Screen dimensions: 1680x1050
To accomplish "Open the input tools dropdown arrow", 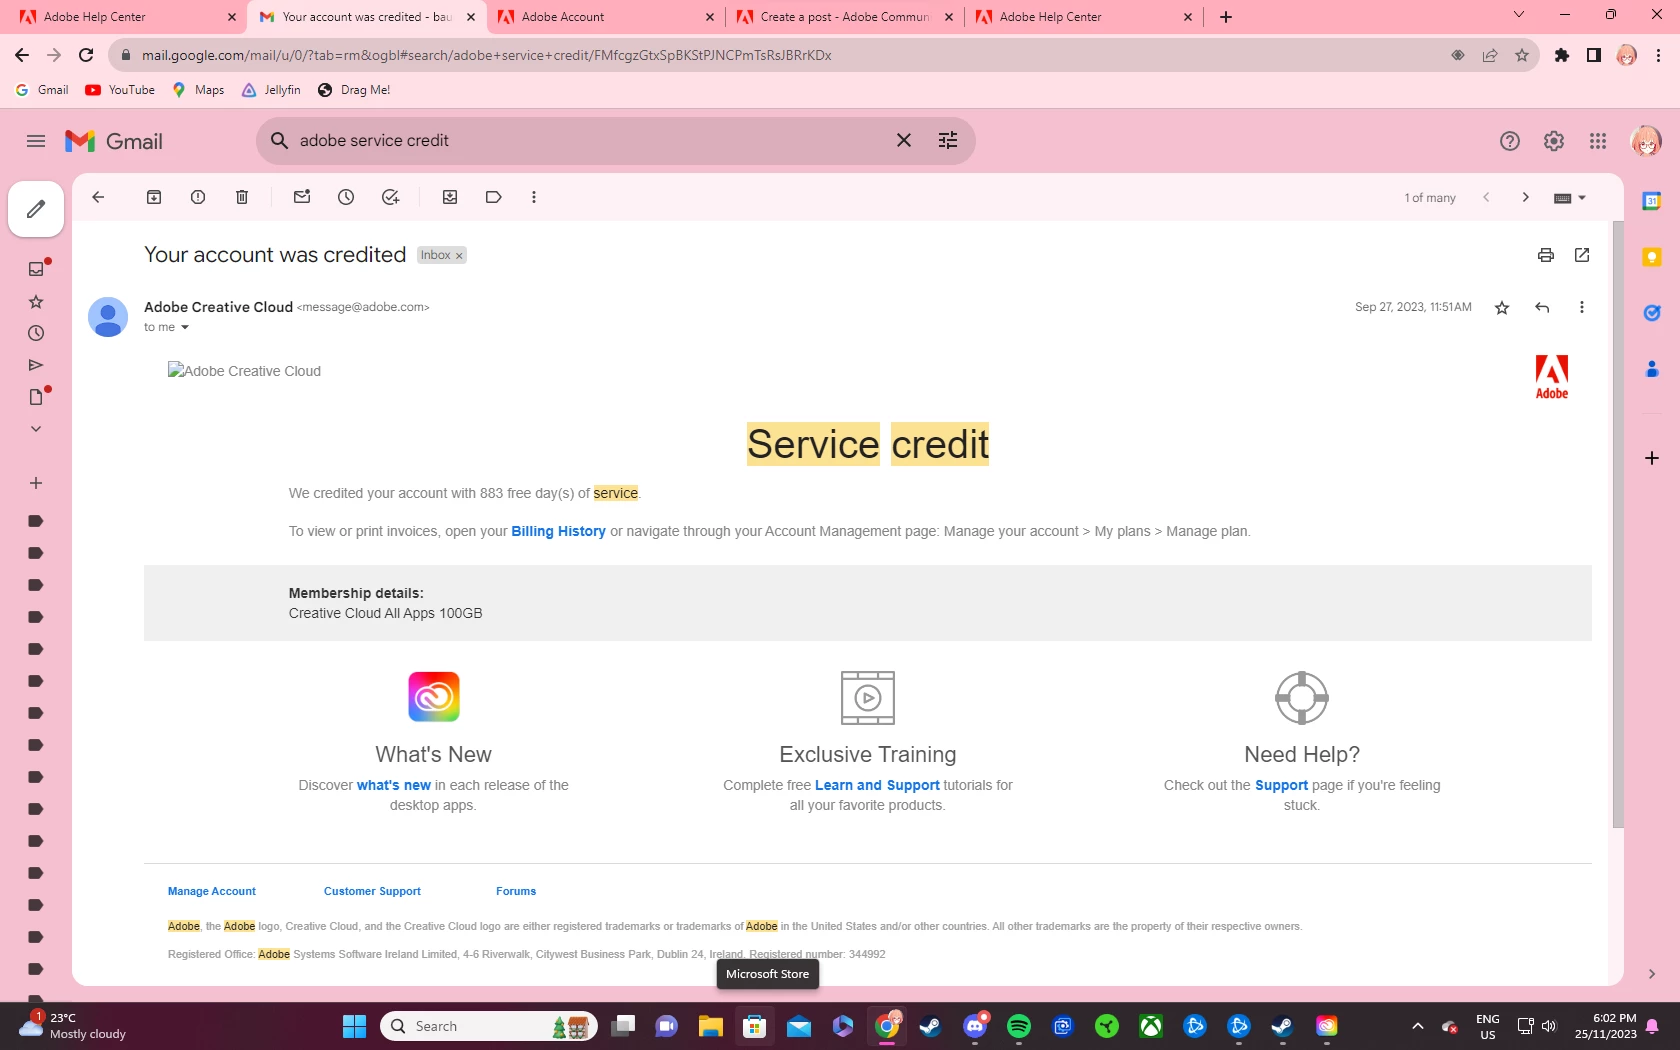I will pyautogui.click(x=1582, y=198).
